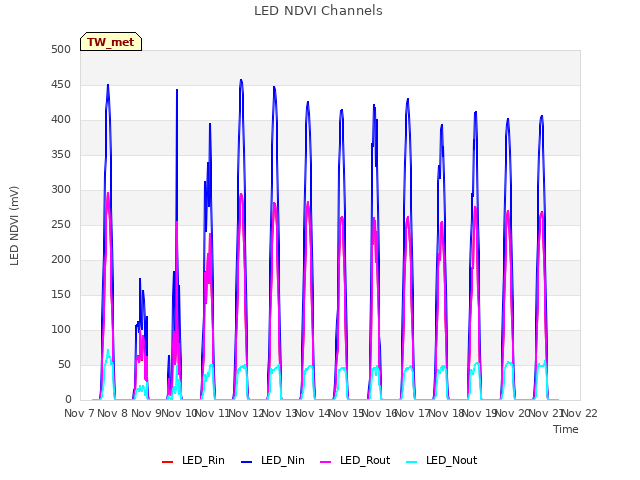
Task: Click the Nov 8 x-axis tick label
Action: click(113, 413)
